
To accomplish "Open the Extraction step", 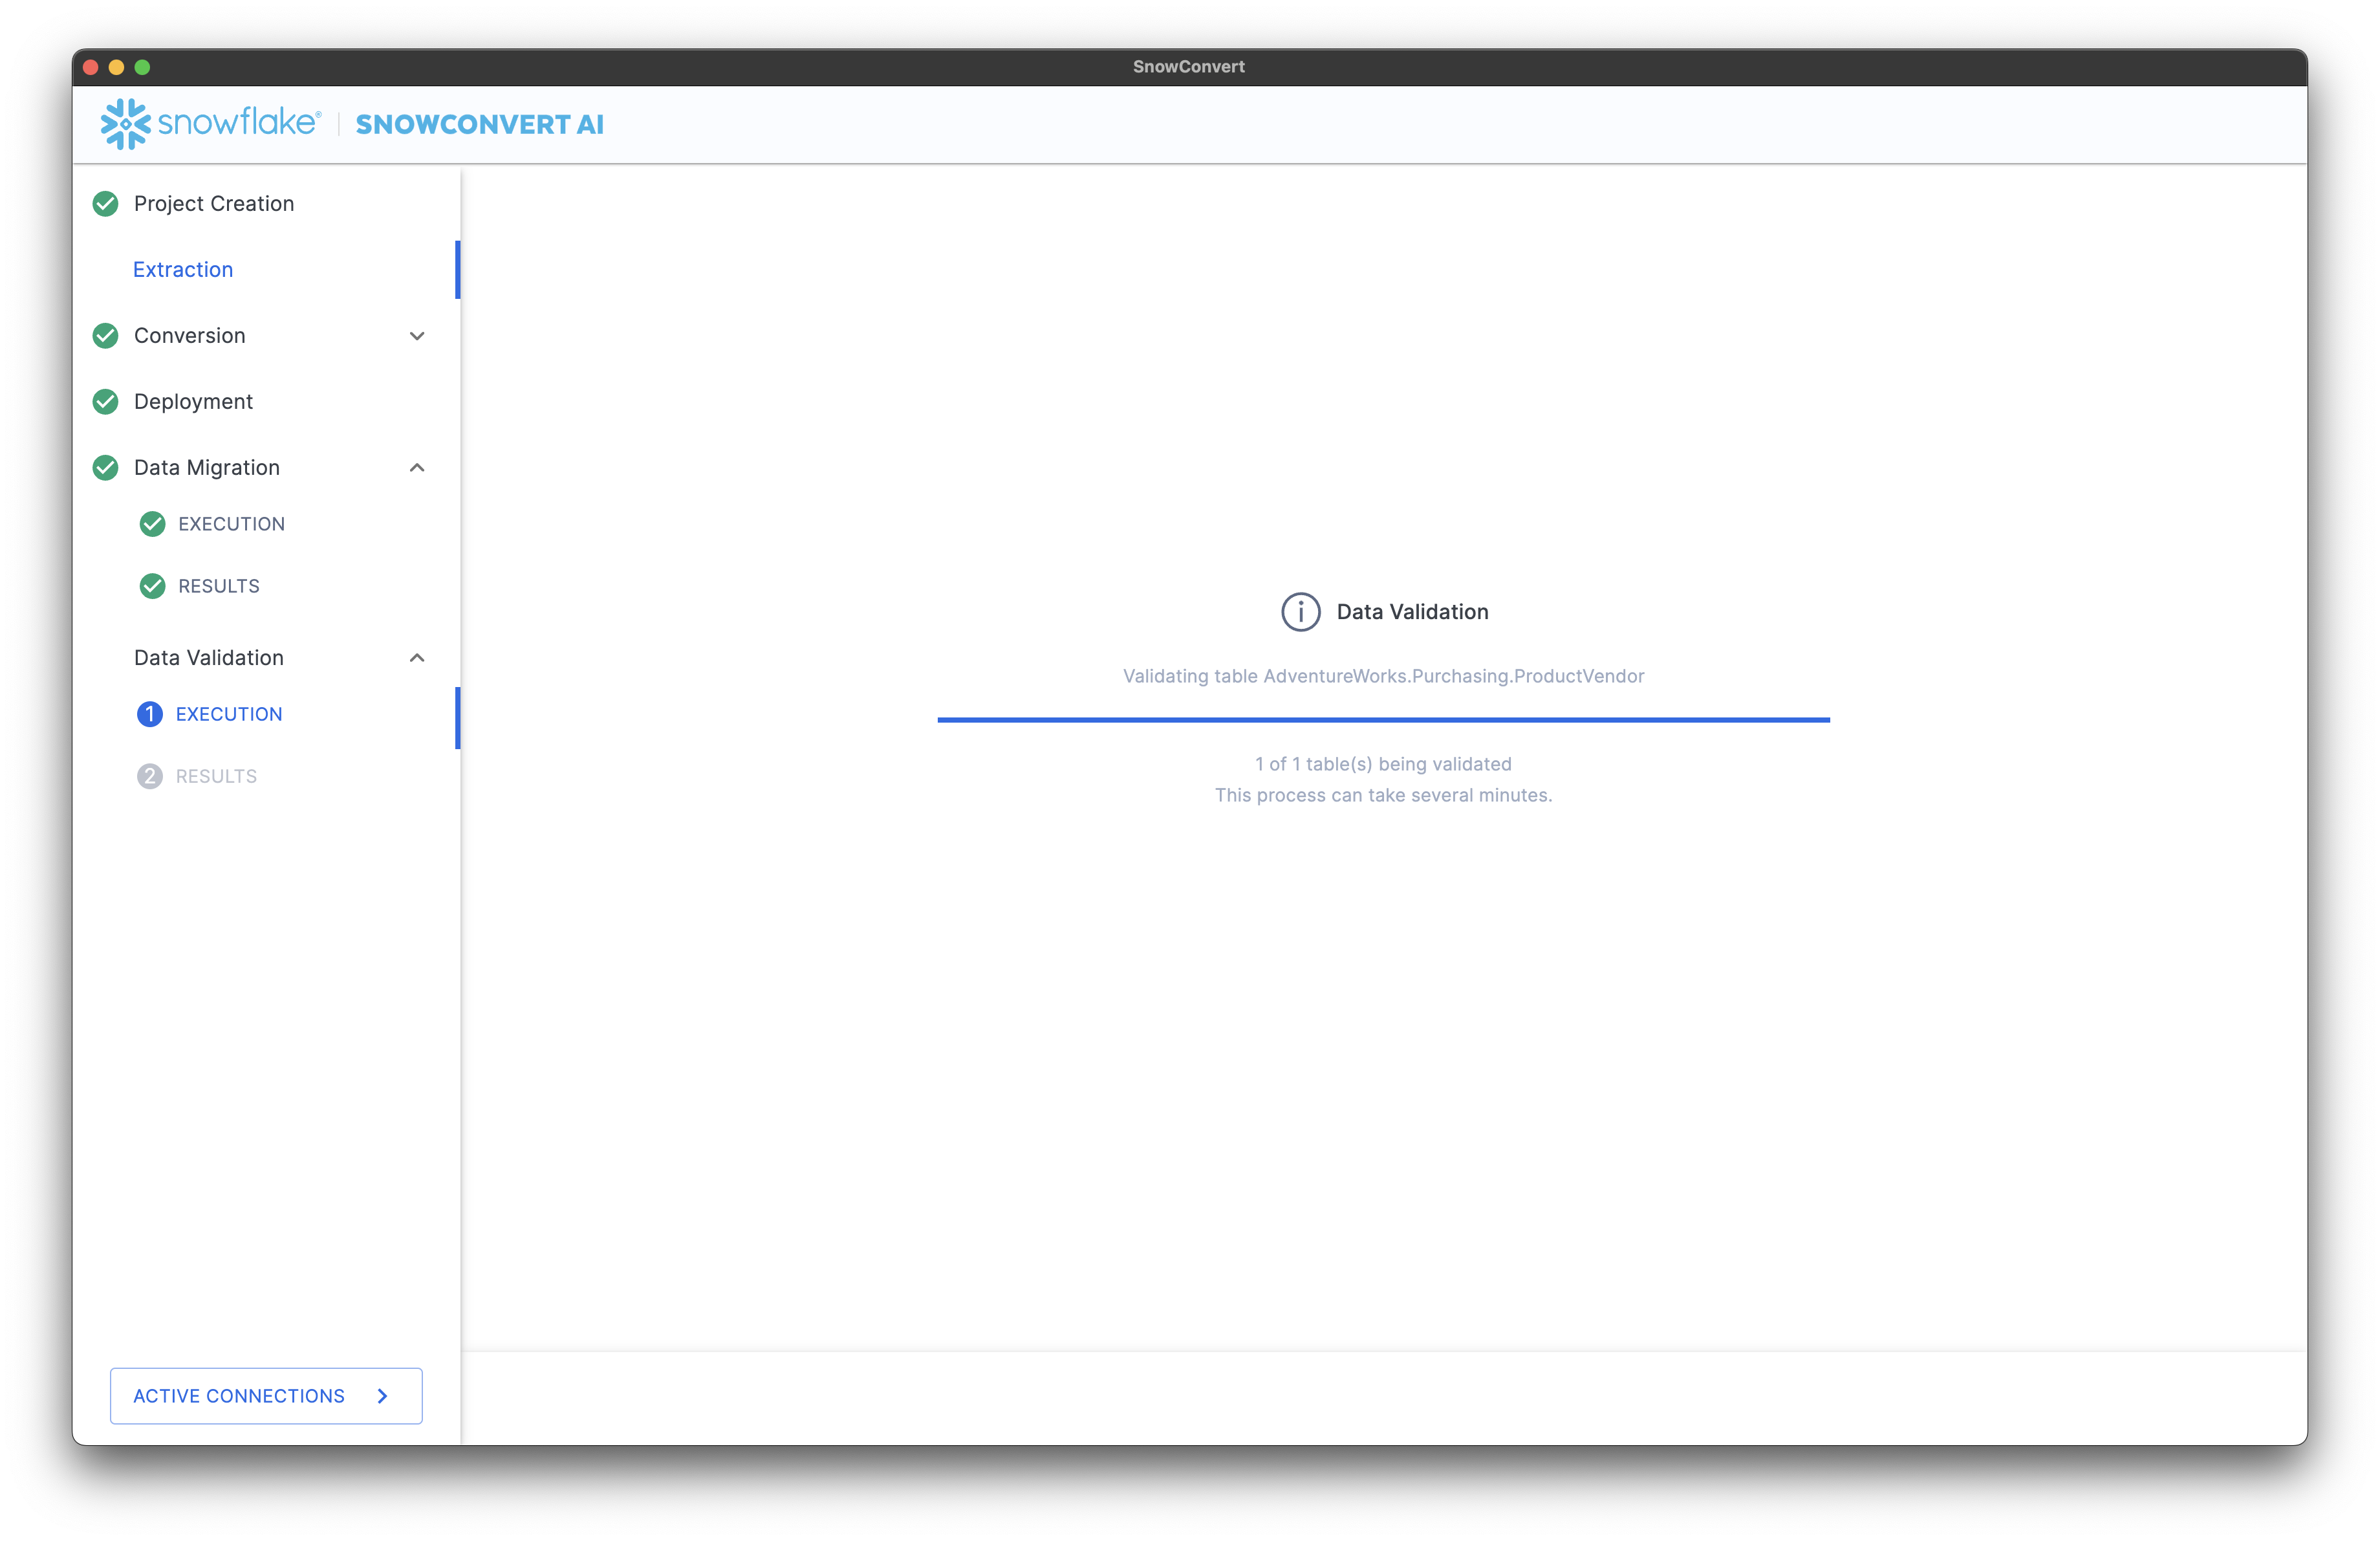I will (183, 270).
